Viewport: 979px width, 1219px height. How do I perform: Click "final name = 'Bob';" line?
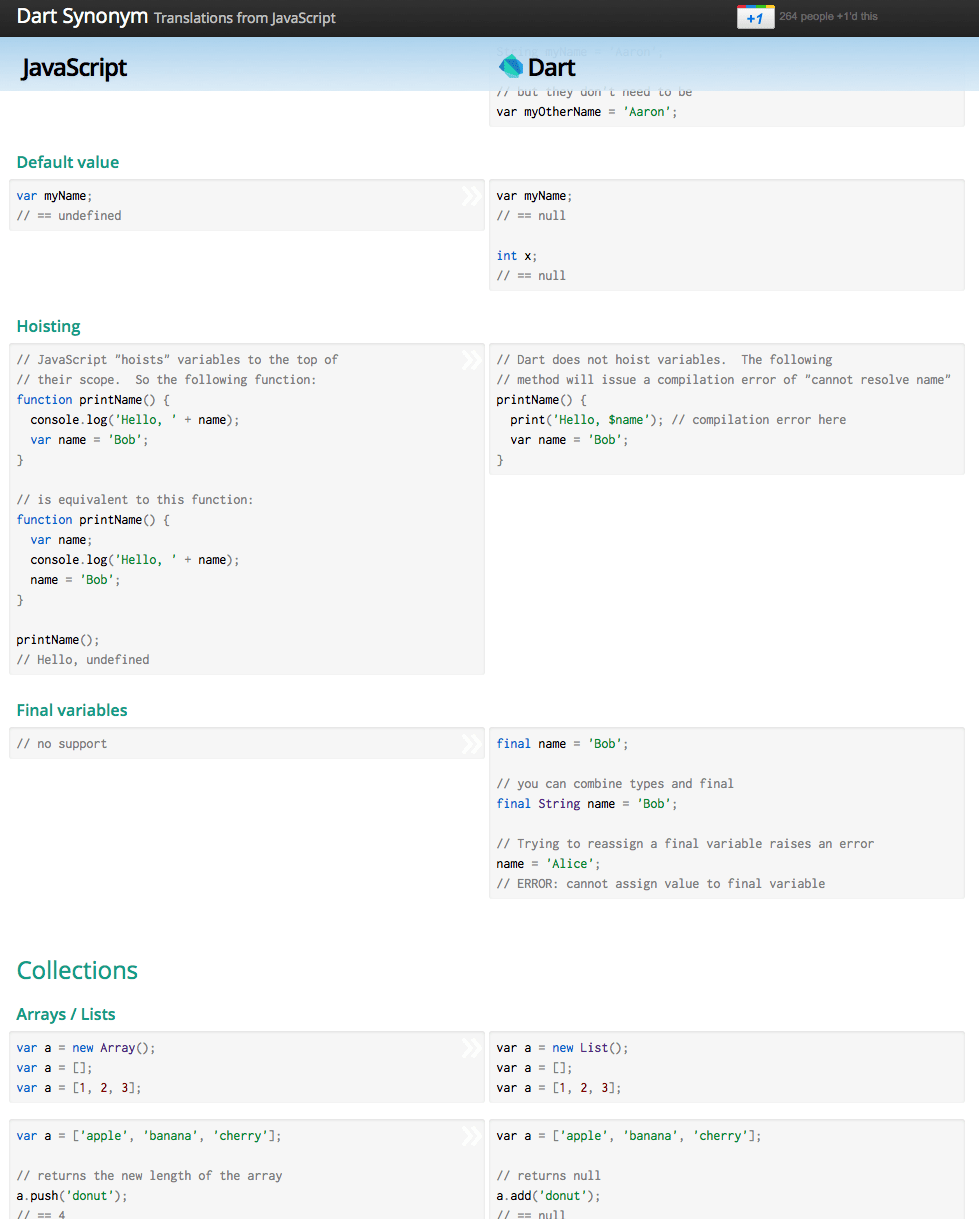(563, 744)
